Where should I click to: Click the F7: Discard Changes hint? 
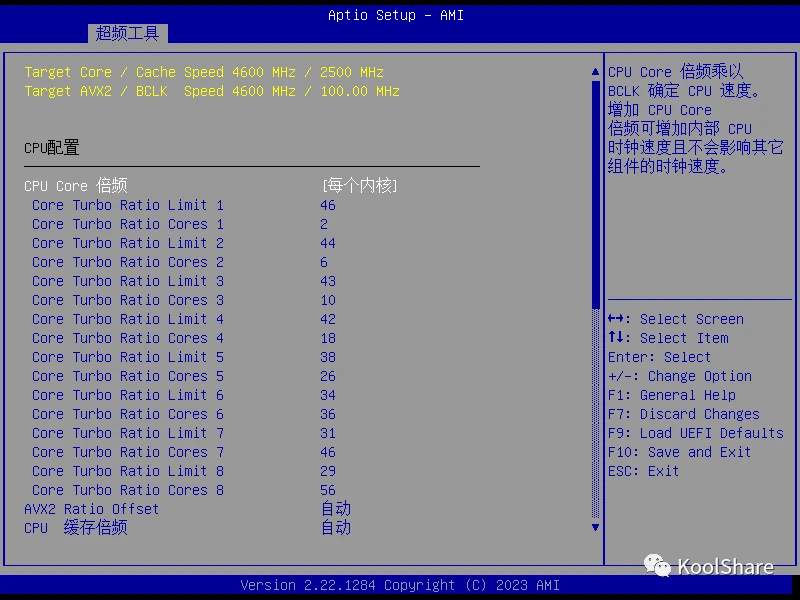point(684,414)
